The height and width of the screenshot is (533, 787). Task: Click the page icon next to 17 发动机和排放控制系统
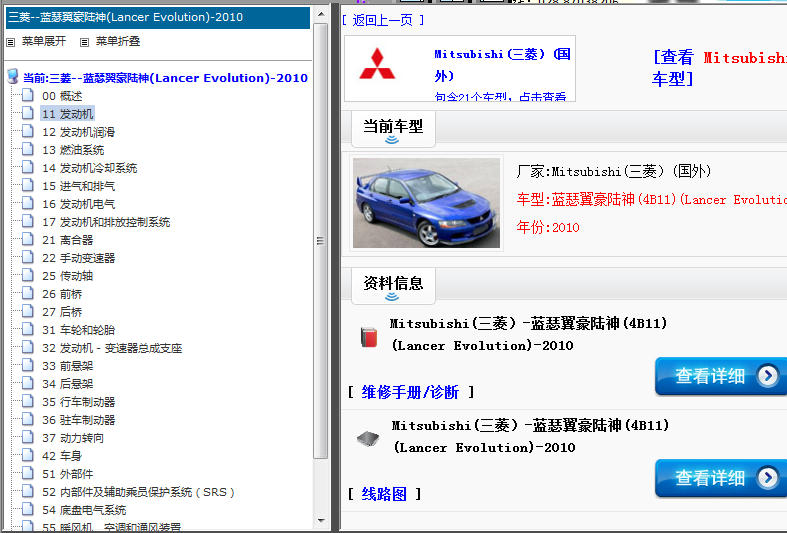click(28, 222)
